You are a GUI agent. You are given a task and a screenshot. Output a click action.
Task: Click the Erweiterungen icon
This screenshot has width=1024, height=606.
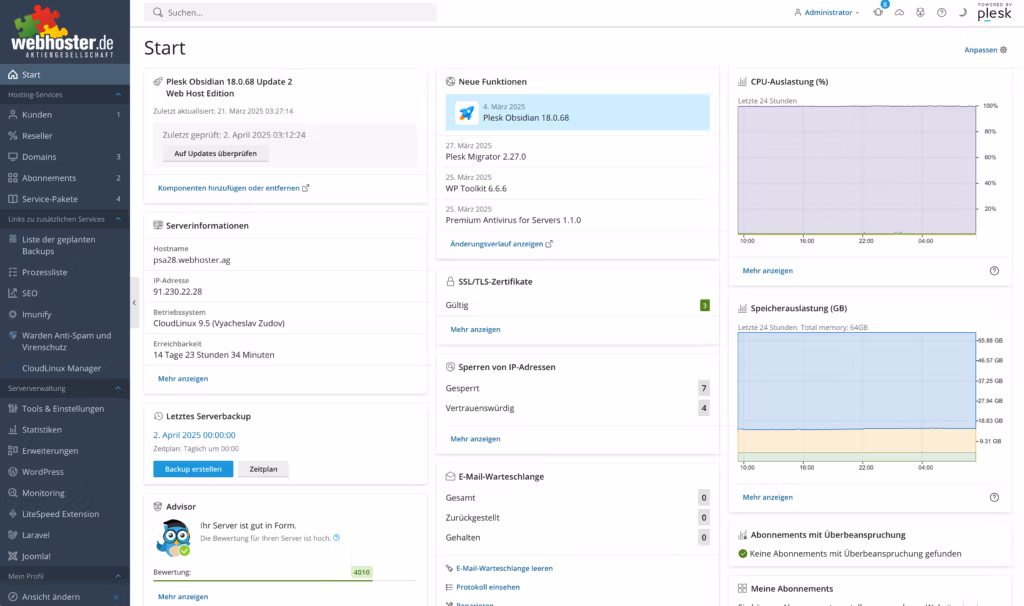(x=12, y=451)
